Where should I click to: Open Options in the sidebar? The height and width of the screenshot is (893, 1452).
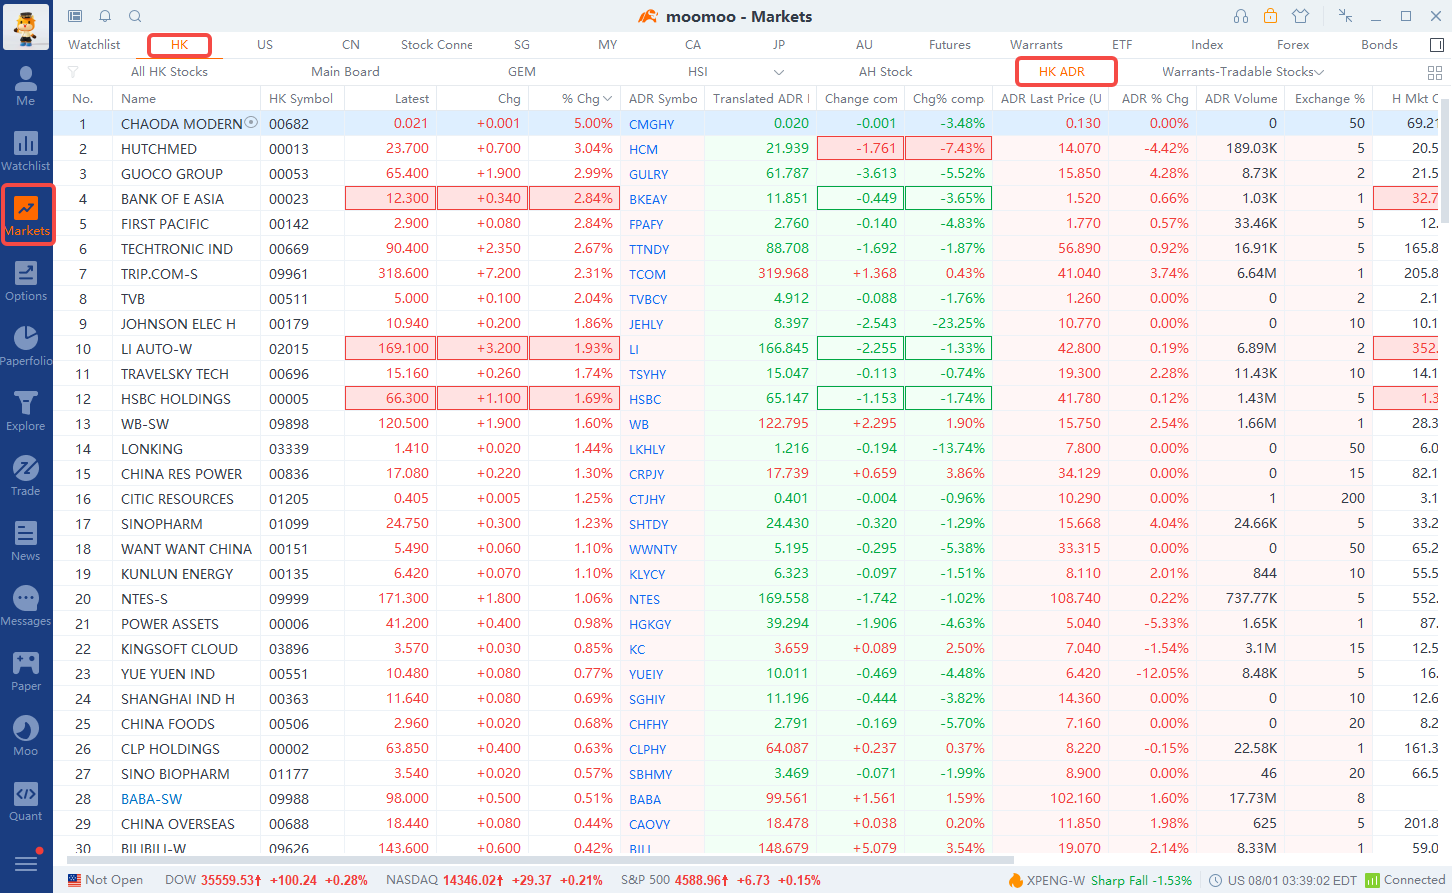point(26,281)
